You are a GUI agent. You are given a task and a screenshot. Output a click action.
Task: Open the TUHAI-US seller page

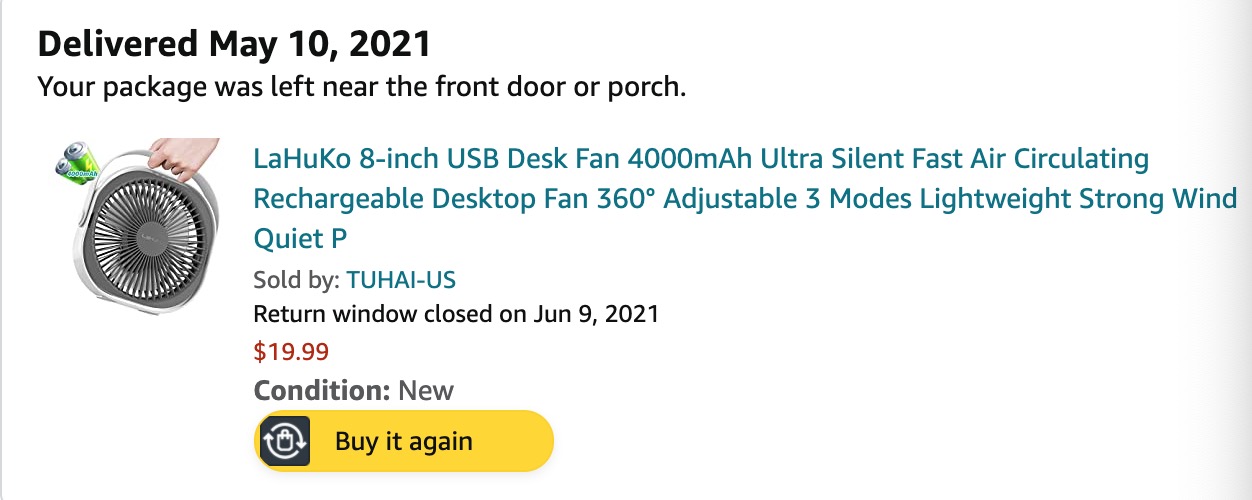click(x=401, y=279)
